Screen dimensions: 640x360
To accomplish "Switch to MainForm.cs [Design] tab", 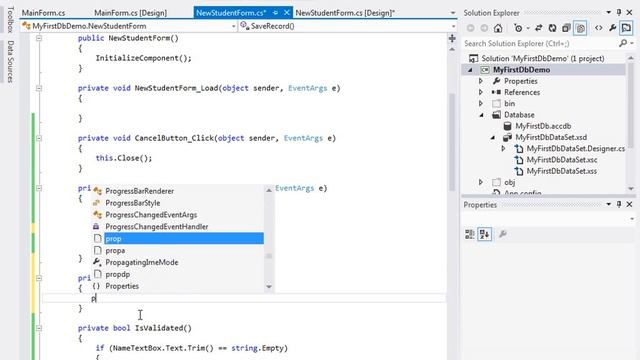I will [131, 13].
